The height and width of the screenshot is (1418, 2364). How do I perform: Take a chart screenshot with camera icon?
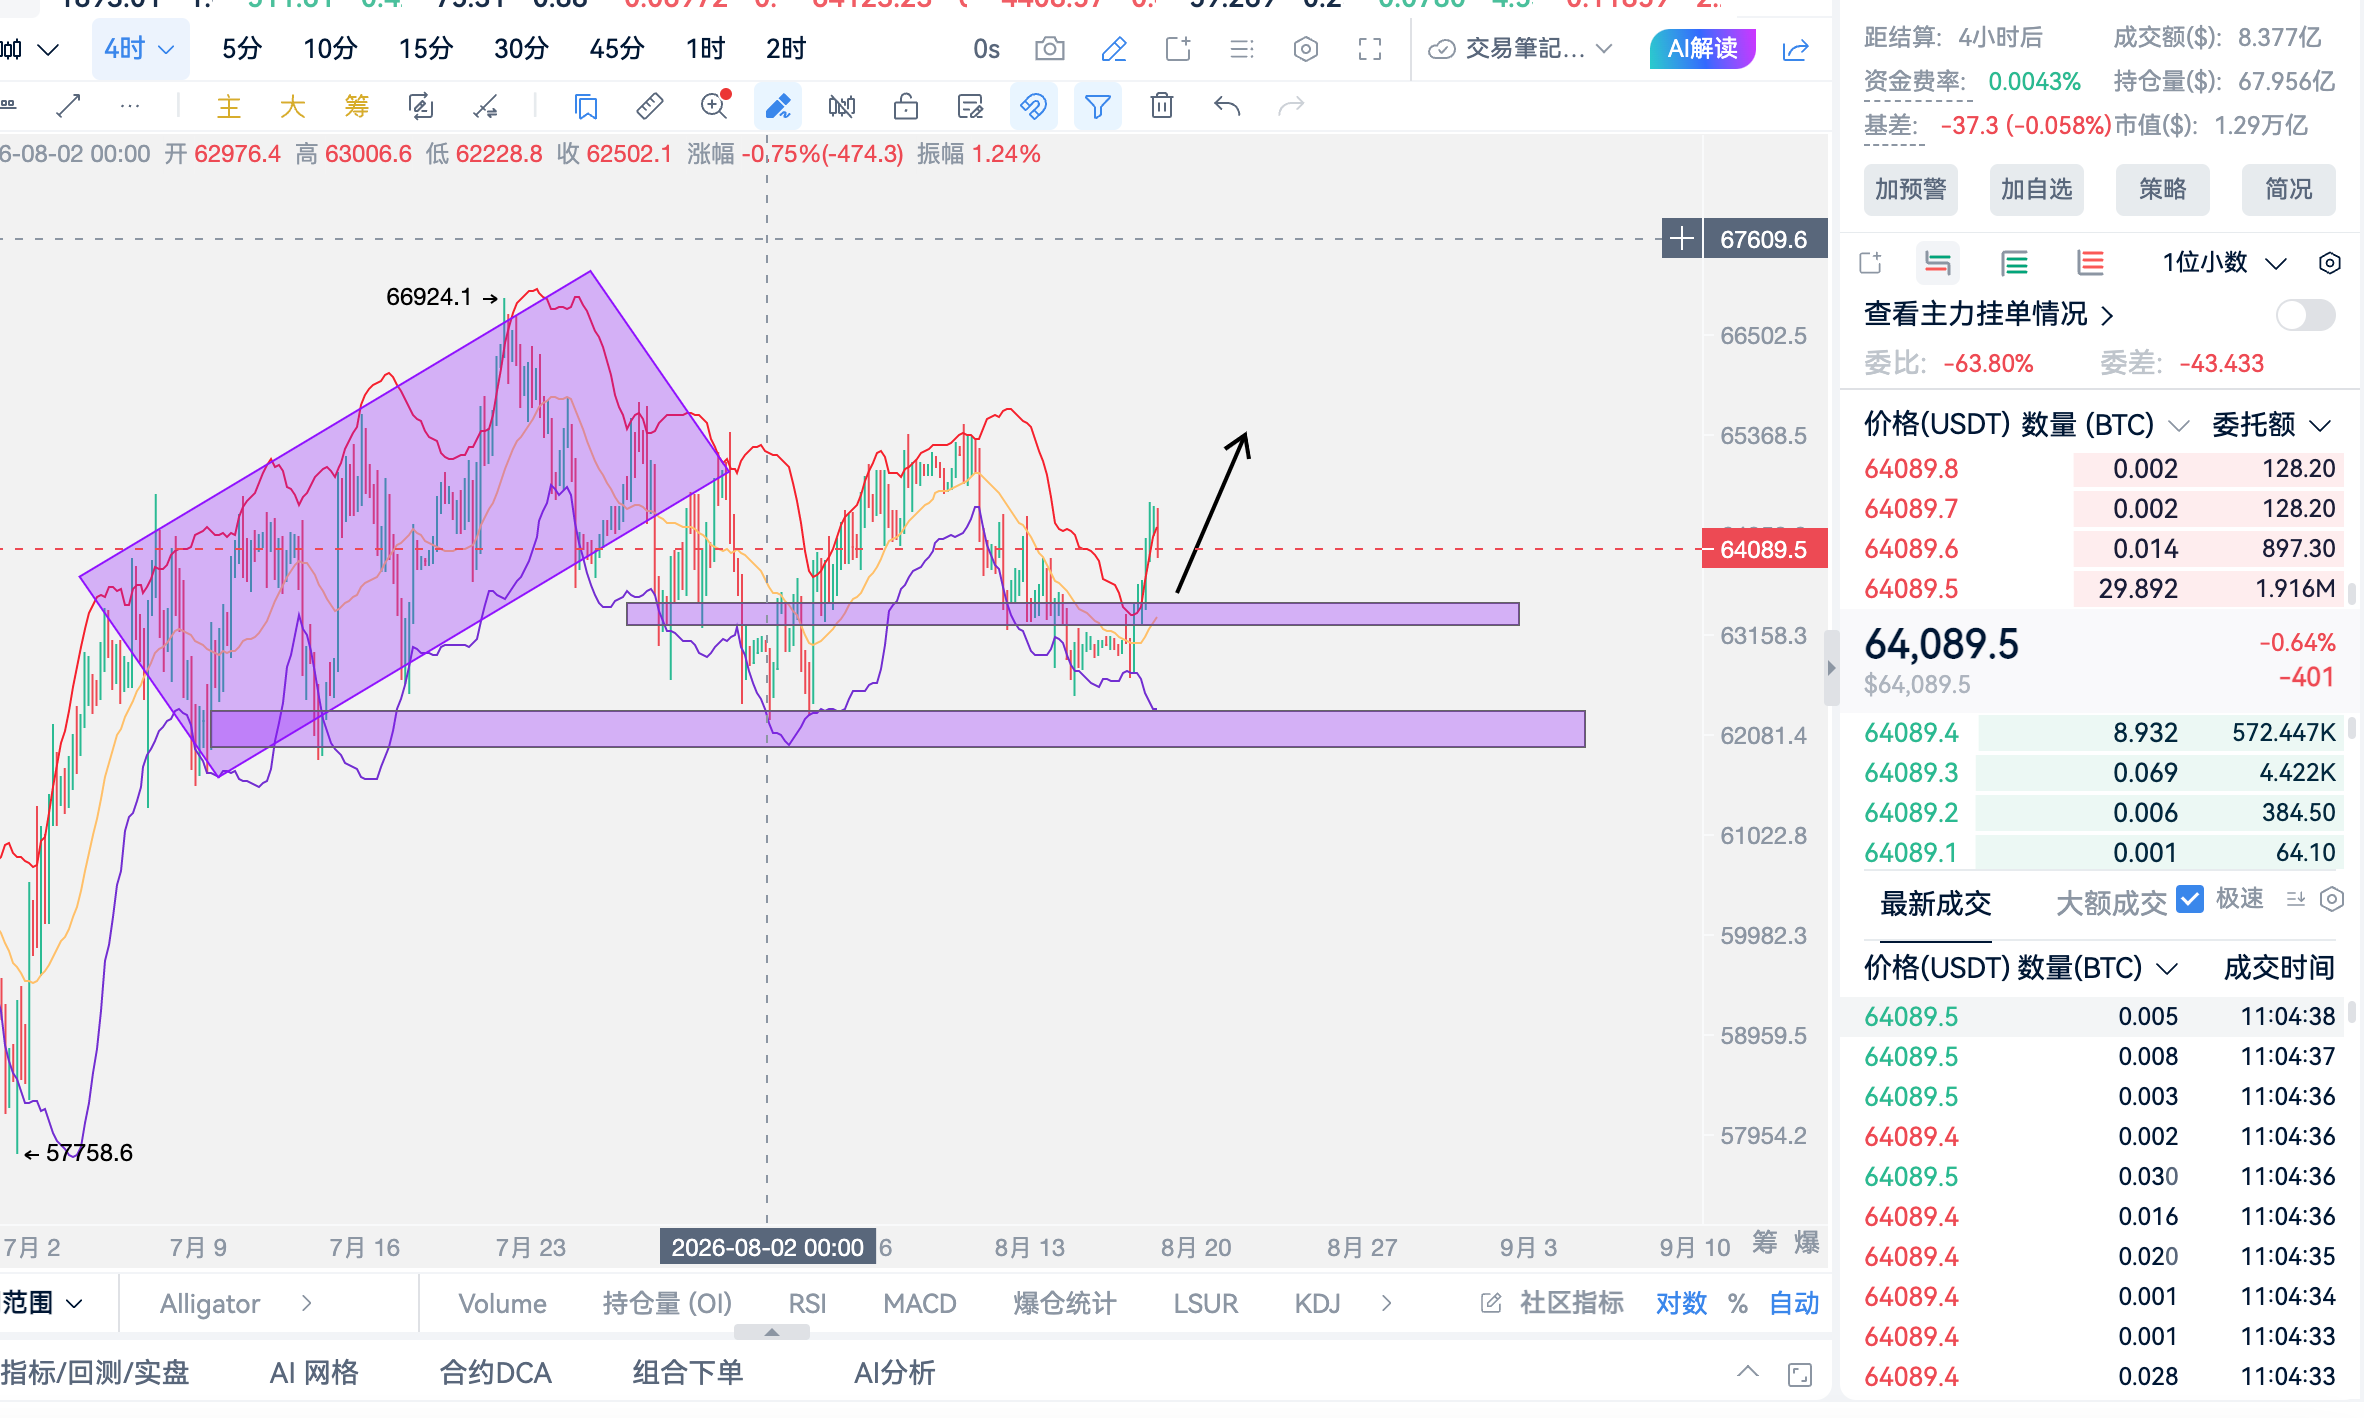[1049, 49]
